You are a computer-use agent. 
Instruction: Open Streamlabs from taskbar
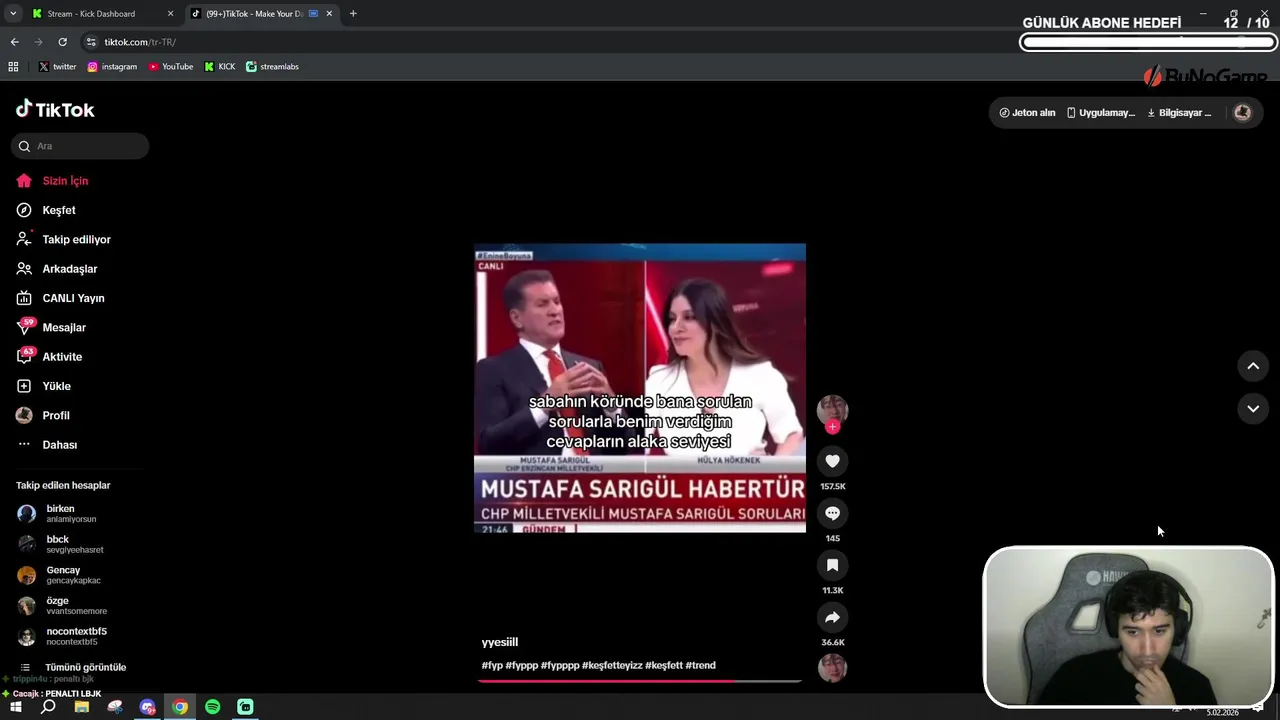[x=245, y=707]
